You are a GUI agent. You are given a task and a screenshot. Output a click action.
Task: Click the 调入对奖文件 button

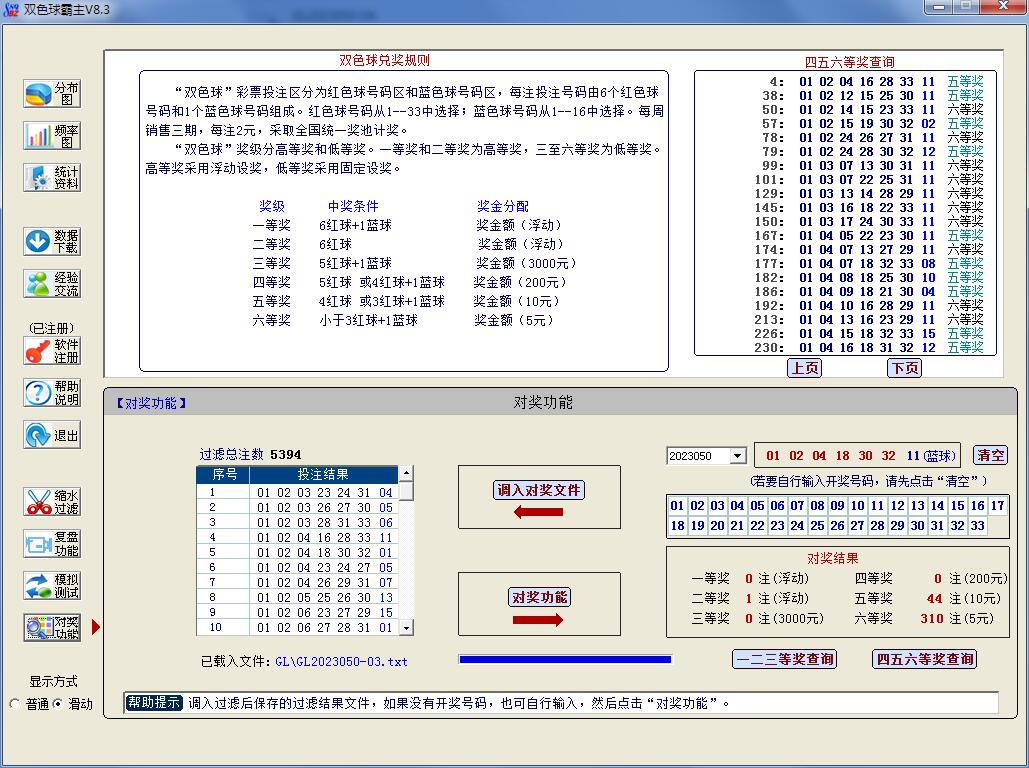540,490
